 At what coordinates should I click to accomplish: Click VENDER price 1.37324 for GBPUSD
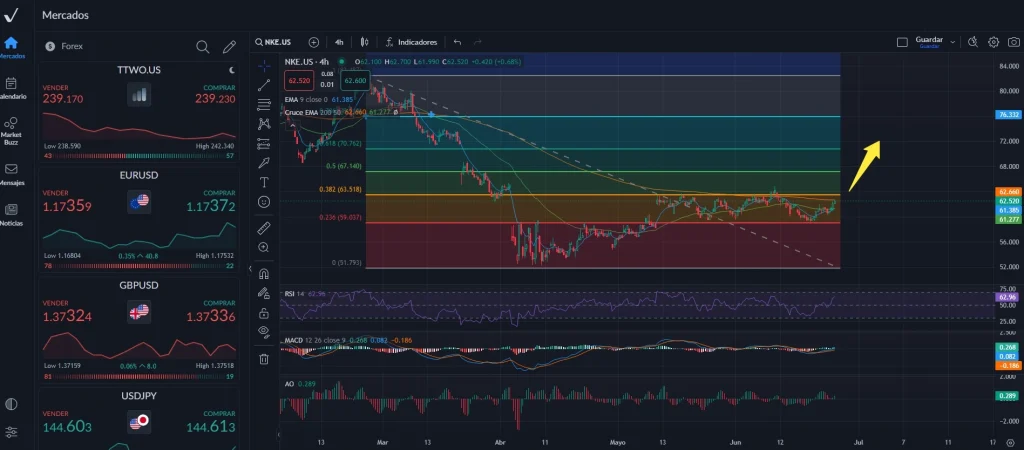click(x=67, y=317)
